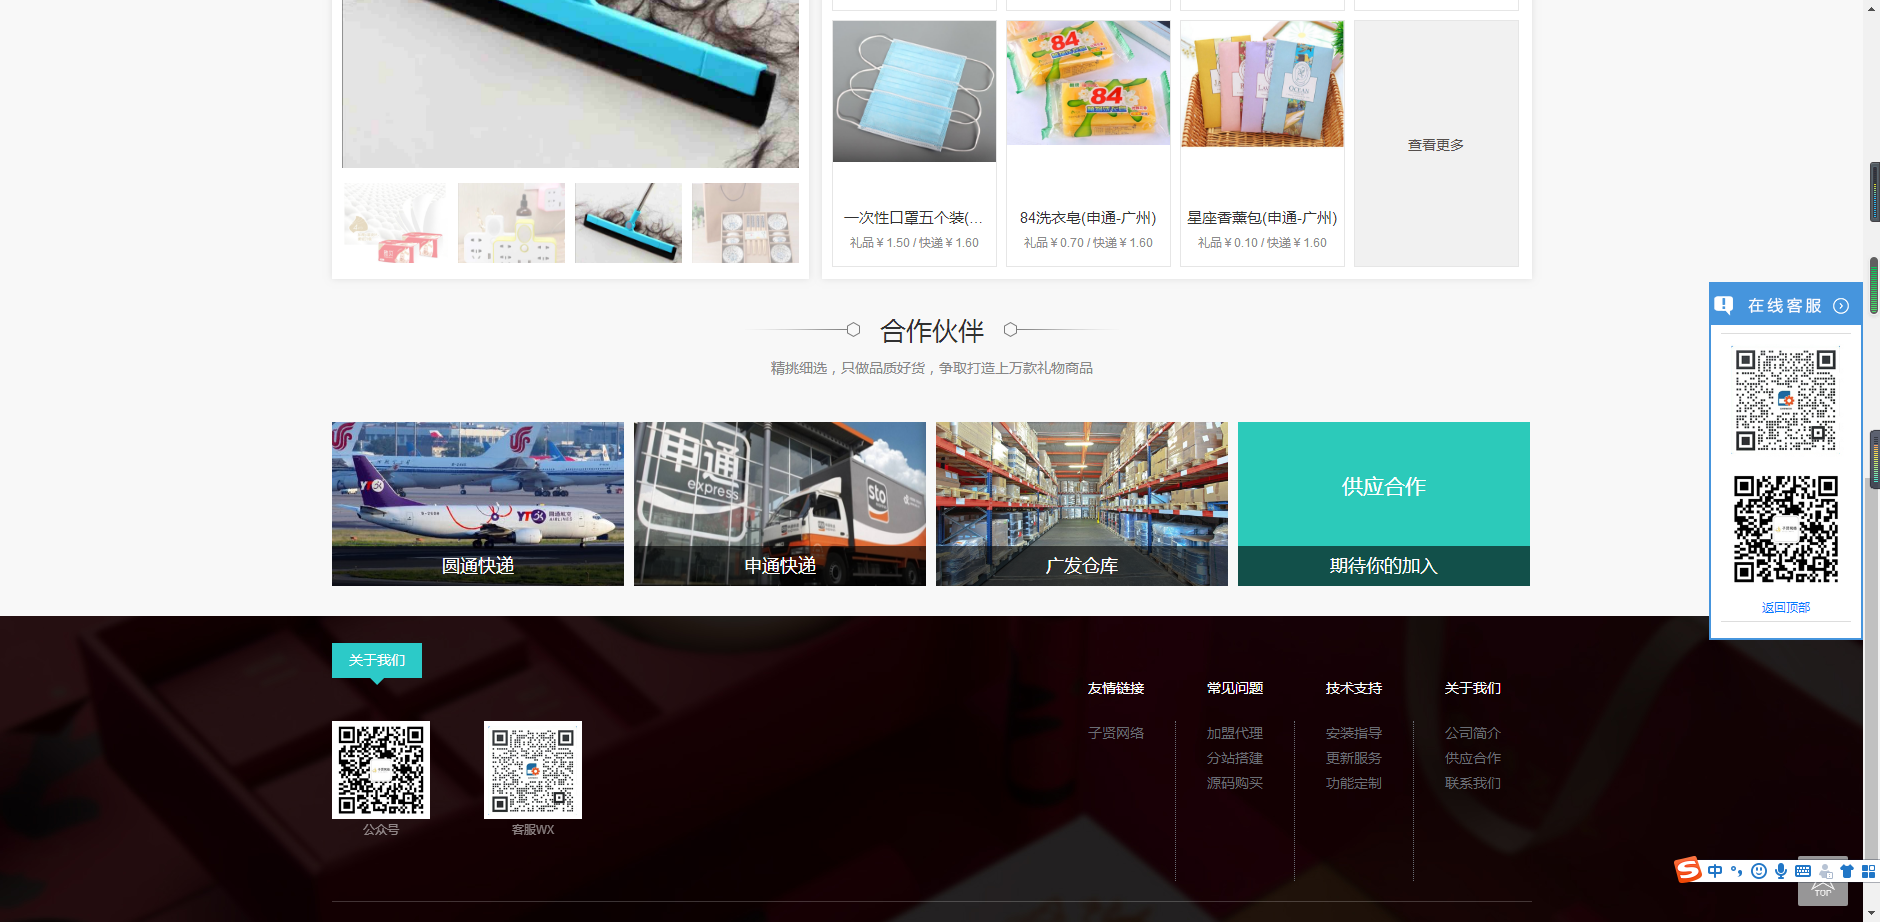Select the bowl gift set thumbnail
This screenshot has width=1880, height=922.
coord(745,223)
